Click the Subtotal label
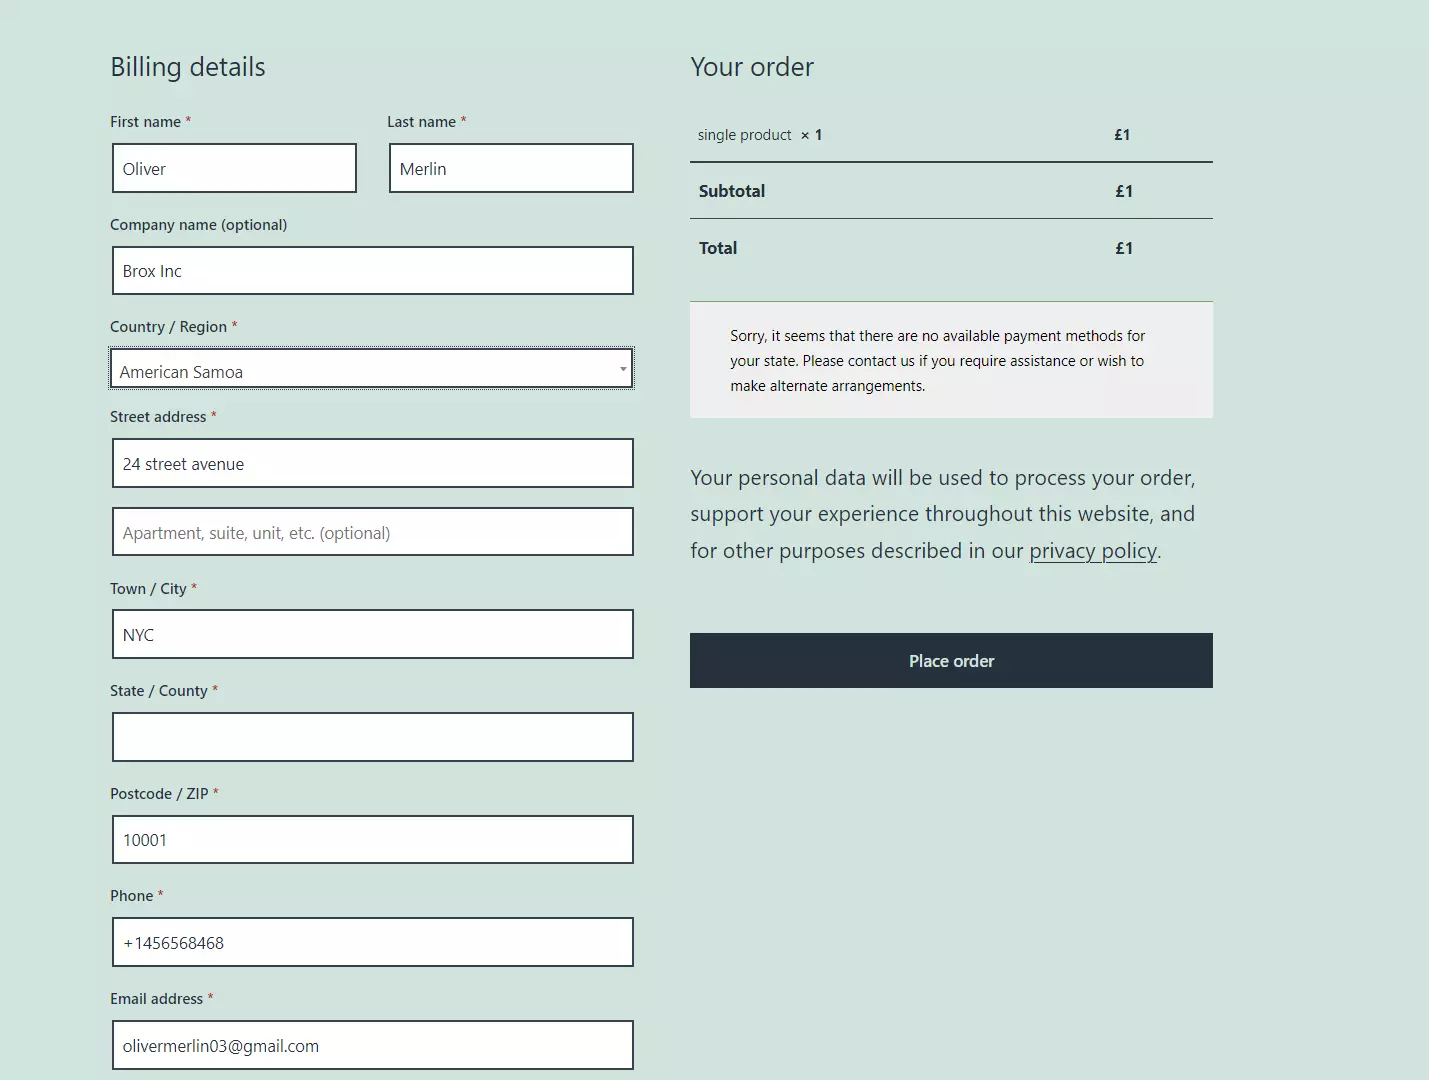1429x1080 pixels. coord(732,191)
